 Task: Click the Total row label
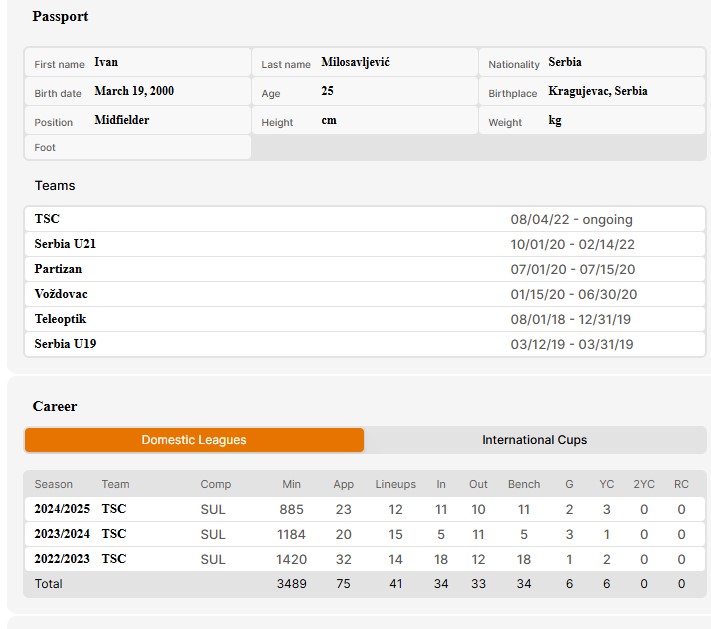[x=49, y=584]
